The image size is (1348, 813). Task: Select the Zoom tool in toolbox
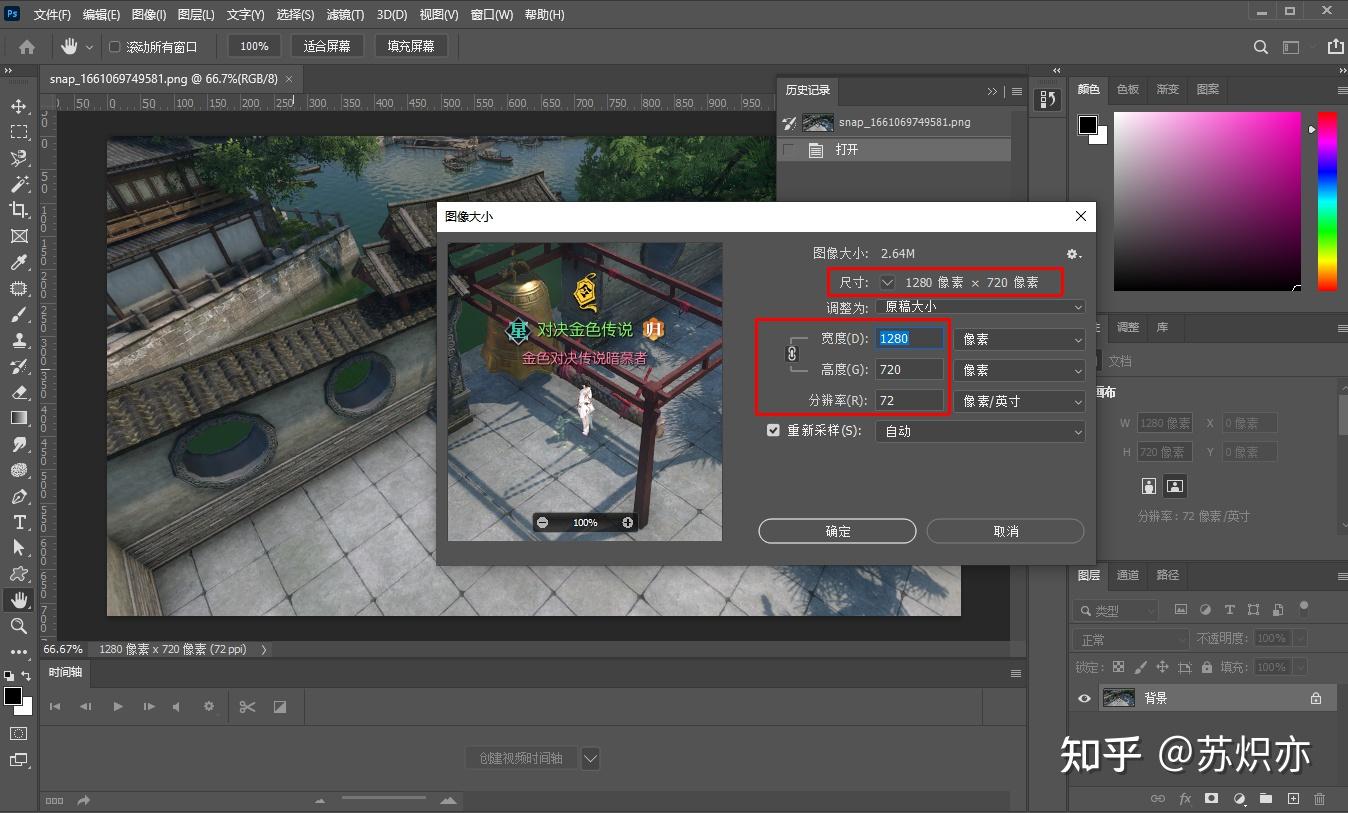pos(19,626)
